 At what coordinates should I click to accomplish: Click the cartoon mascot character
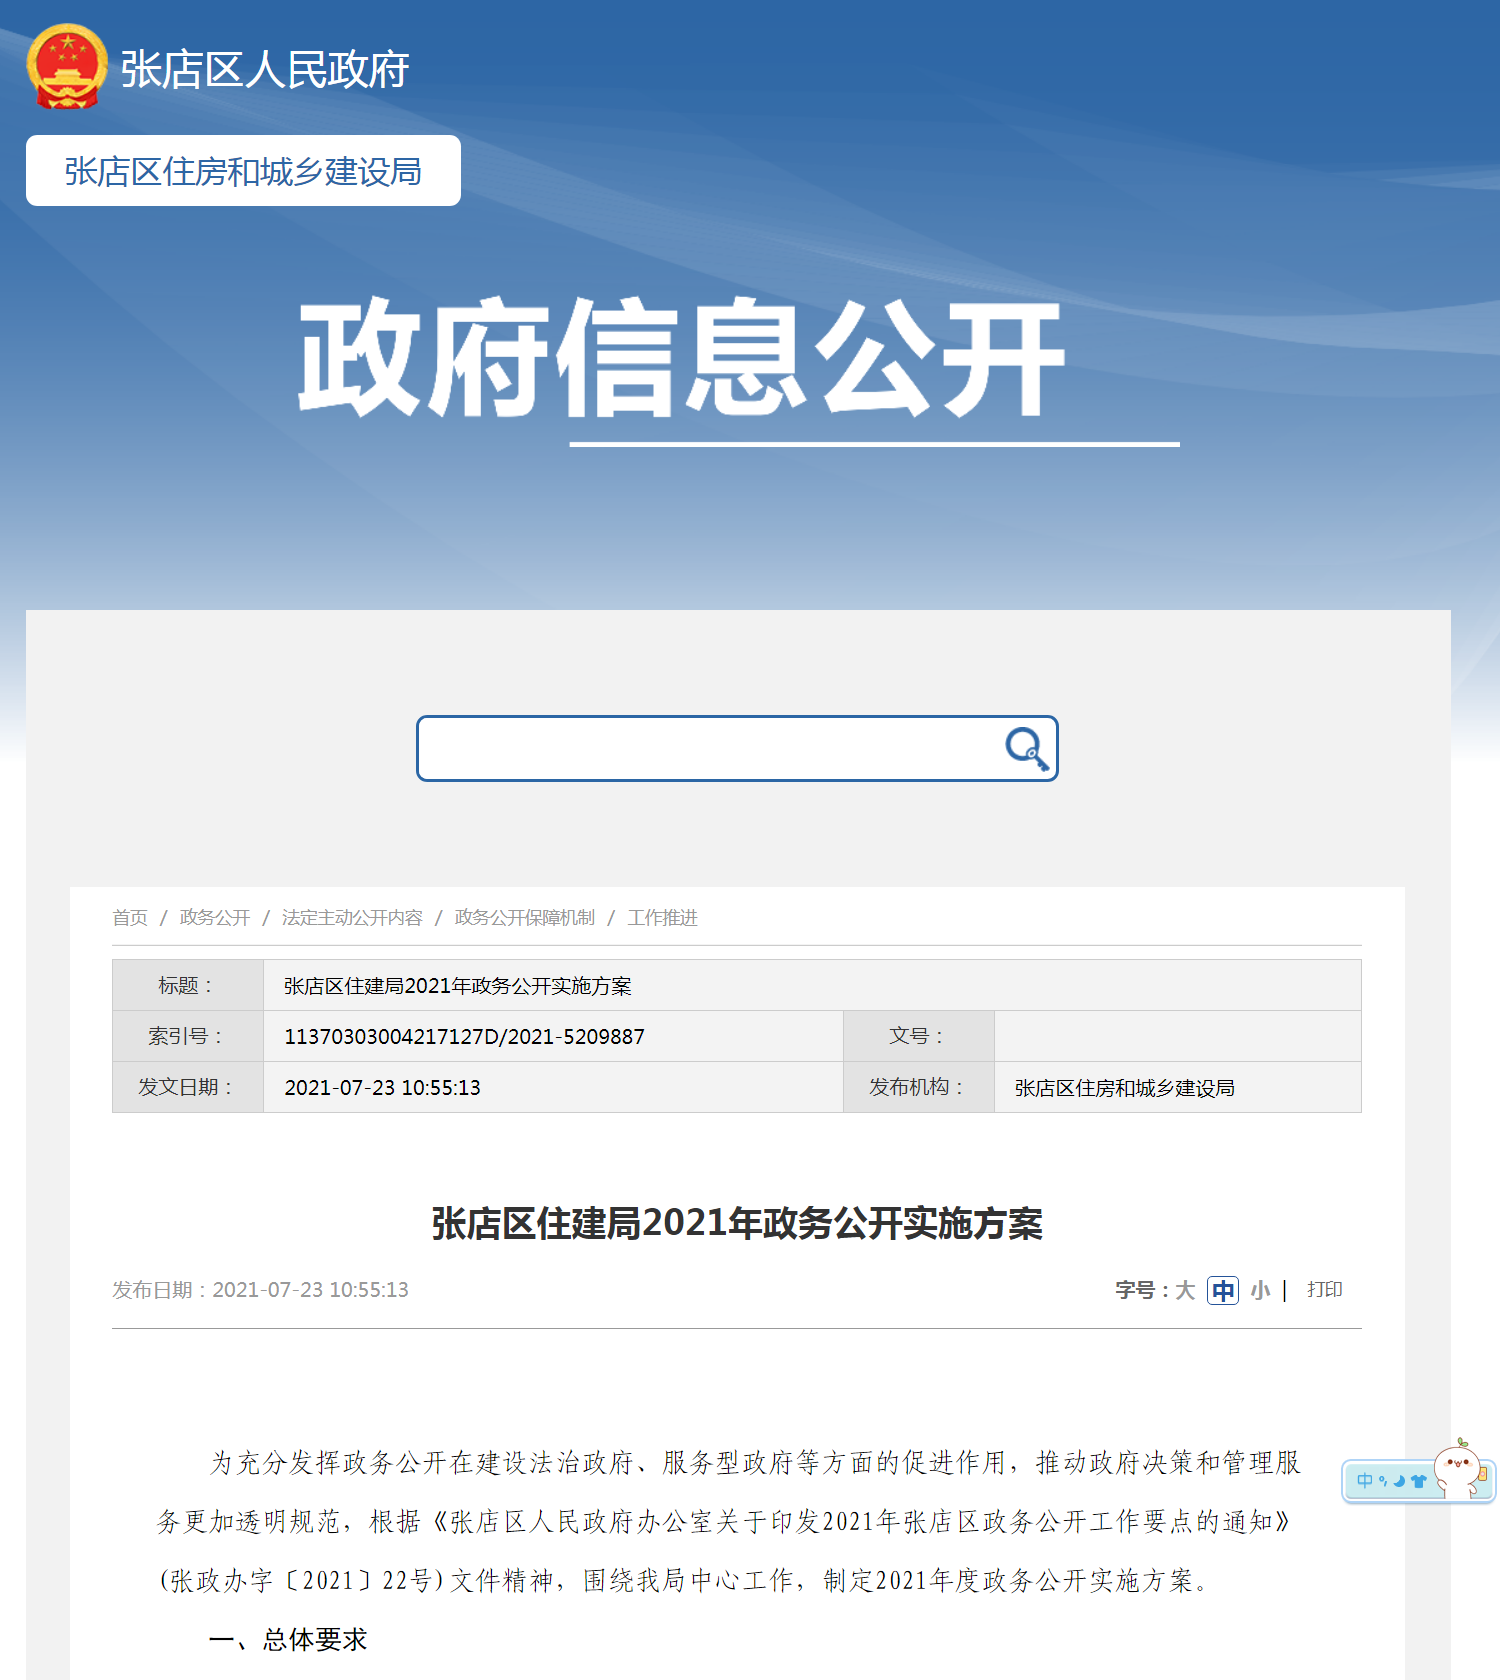(x=1459, y=1471)
